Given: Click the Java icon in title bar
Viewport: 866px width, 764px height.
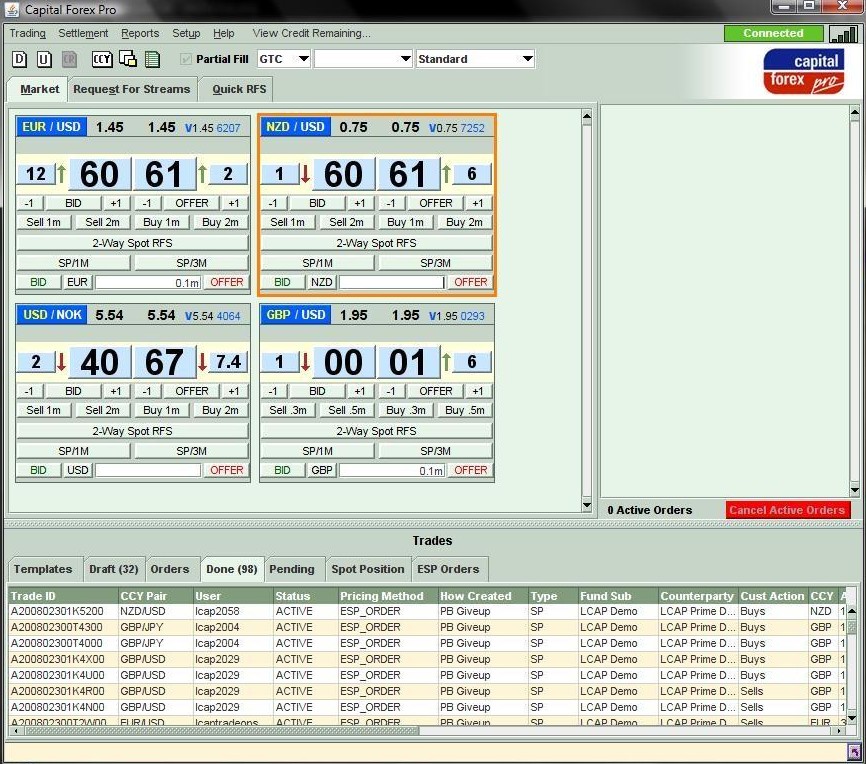Looking at the screenshot, I should 12,9.
